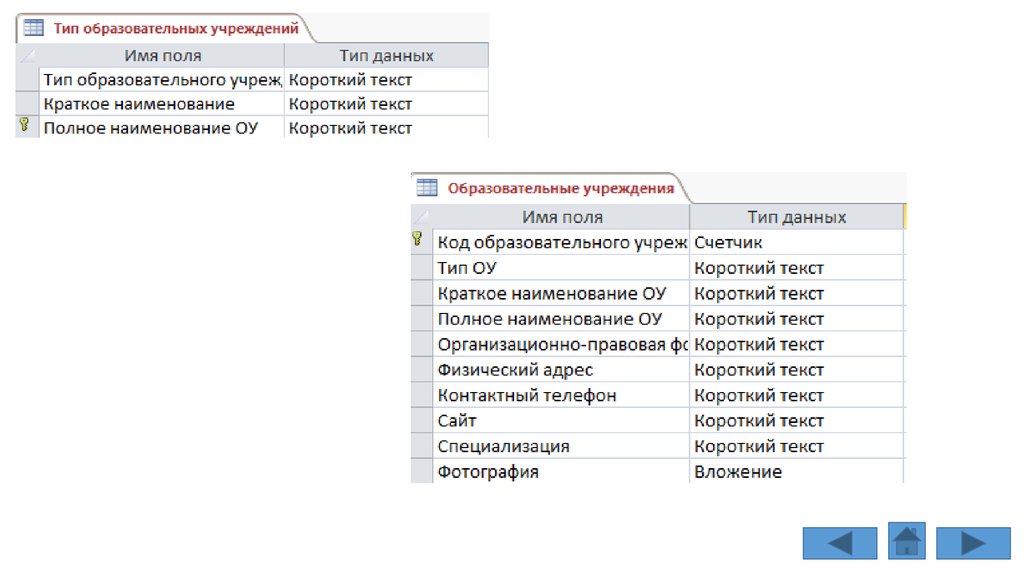The height and width of the screenshot is (574, 1024).
Task: Switch to Образовательные учреждения tab
Action: point(560,188)
